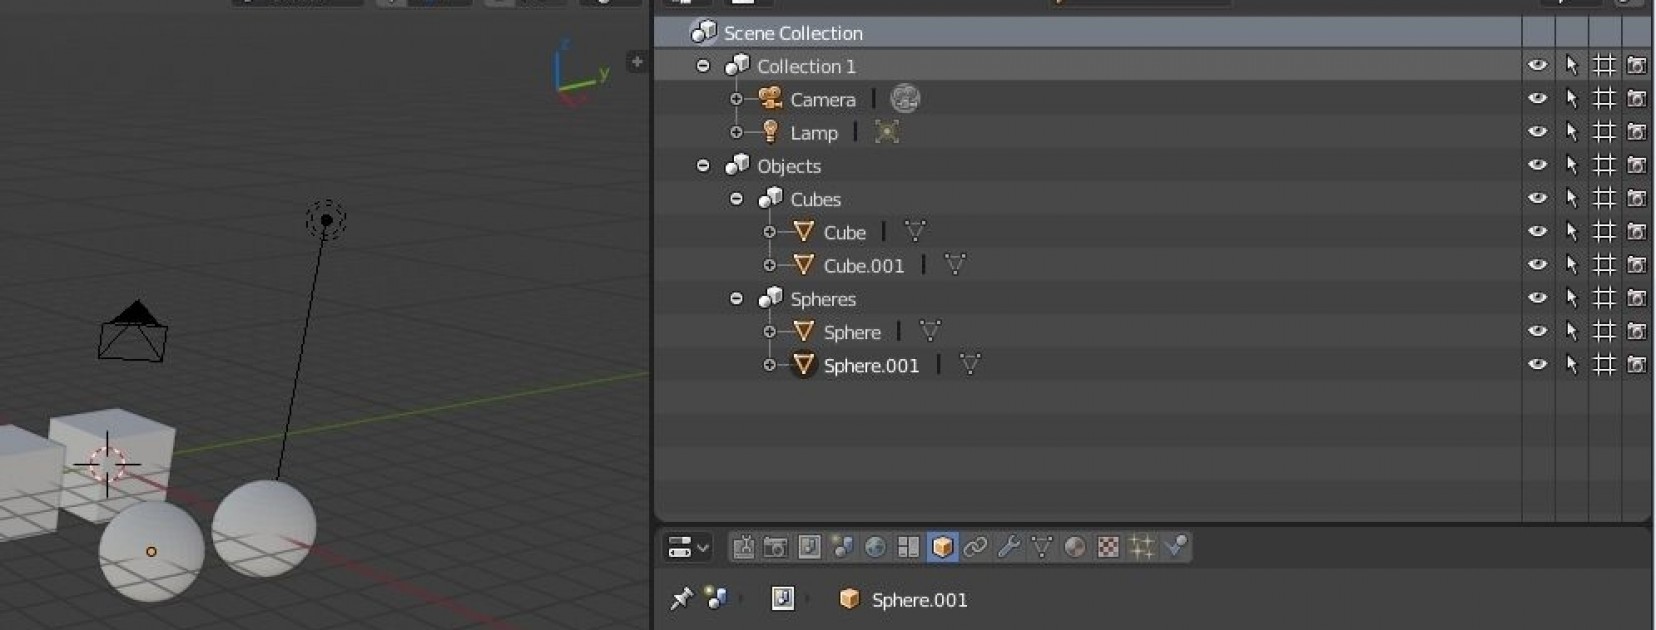Viewport: 1656px width, 630px height.
Task: Open the Modifiers wrench tab
Action: (x=1009, y=547)
